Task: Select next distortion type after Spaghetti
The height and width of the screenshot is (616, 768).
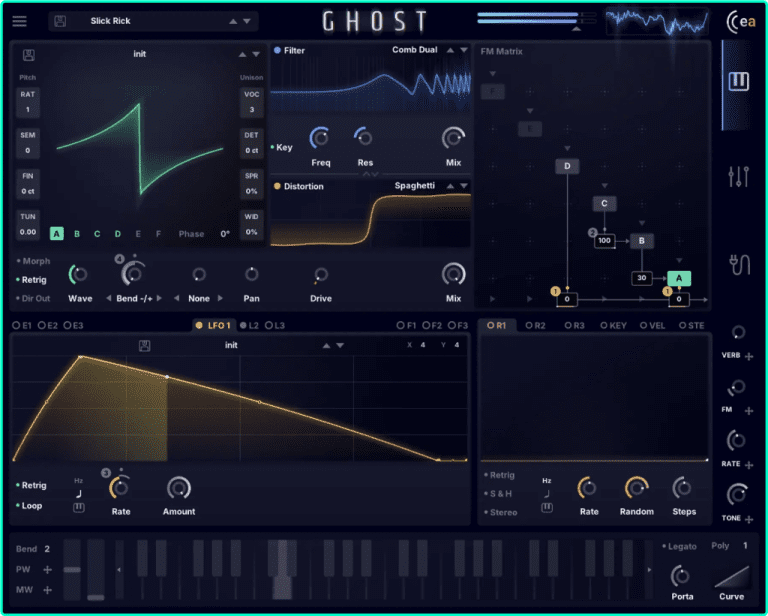Action: [464, 186]
